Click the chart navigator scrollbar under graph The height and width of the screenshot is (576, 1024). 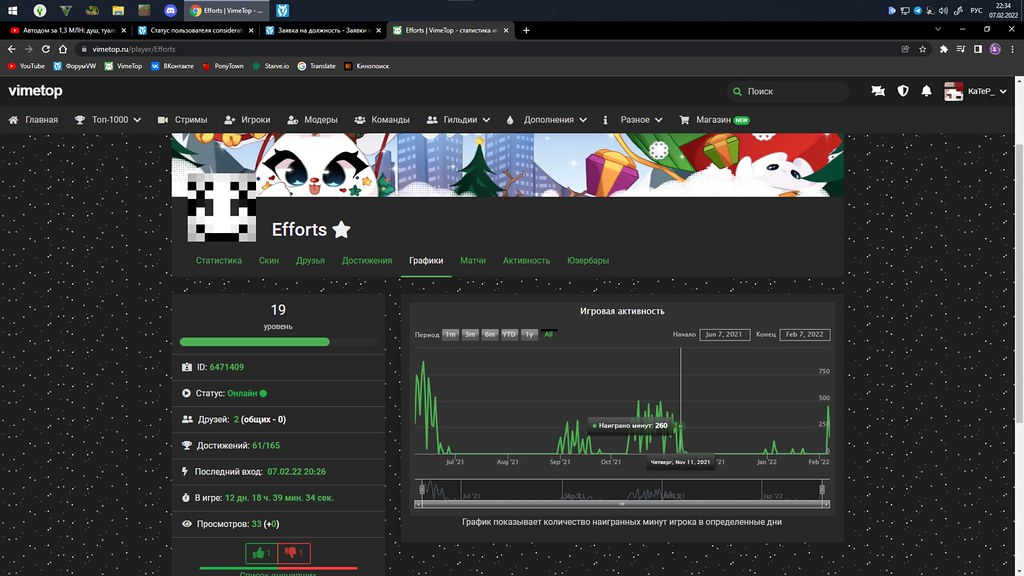click(x=622, y=504)
